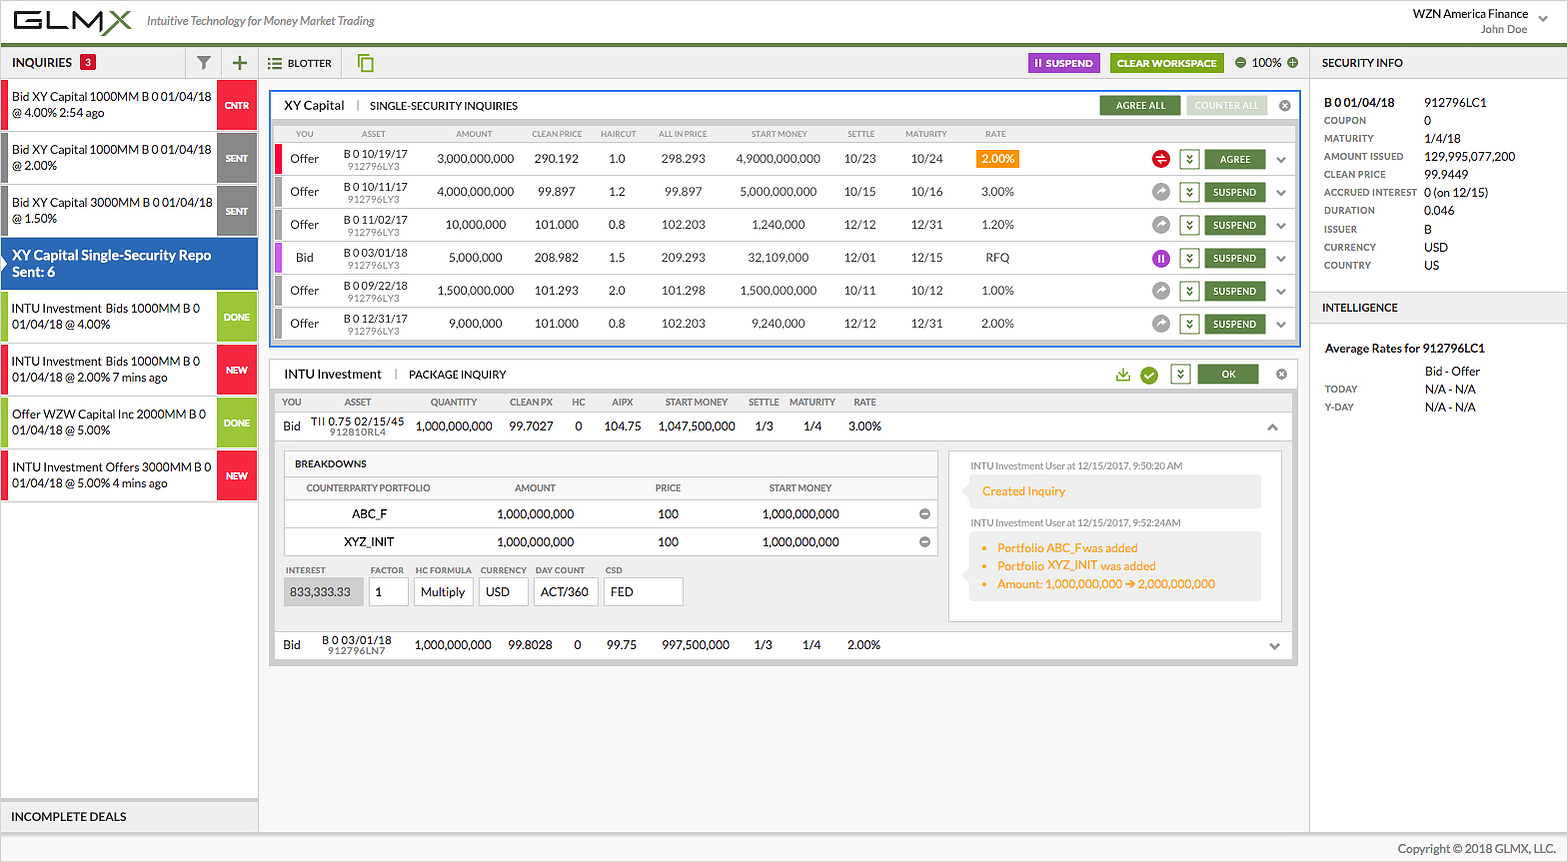Image resolution: width=1568 pixels, height=862 pixels.
Task: Decrease zoom with the minus icon
Action: (x=1241, y=63)
